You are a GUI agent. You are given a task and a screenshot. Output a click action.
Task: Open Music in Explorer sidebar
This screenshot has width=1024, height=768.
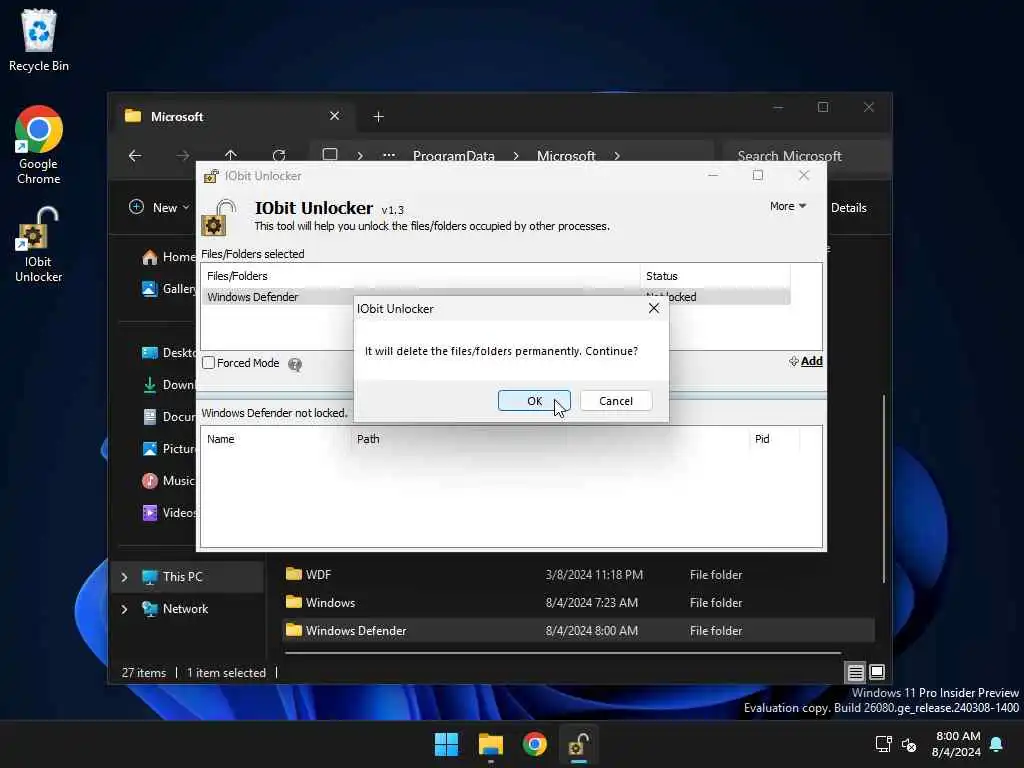[x=168, y=481]
